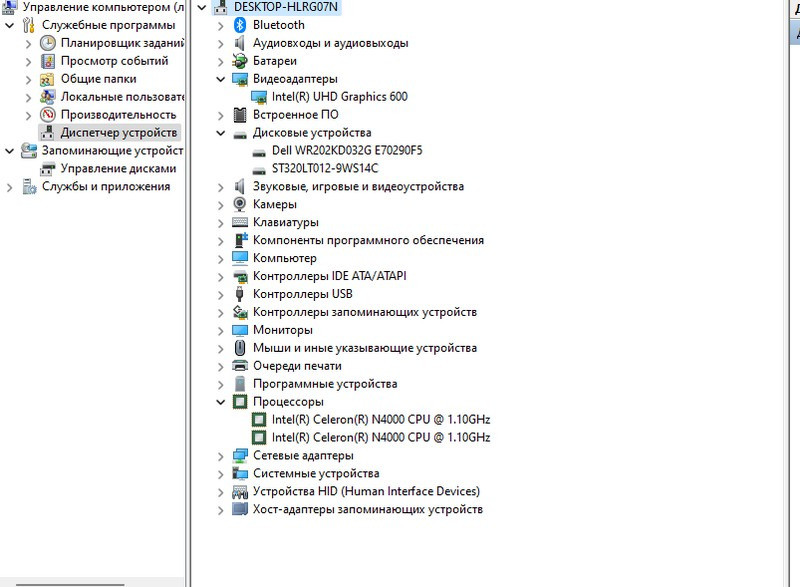Click the Bluetooth category icon
Image resolution: width=800 pixels, height=587 pixels.
(240, 25)
